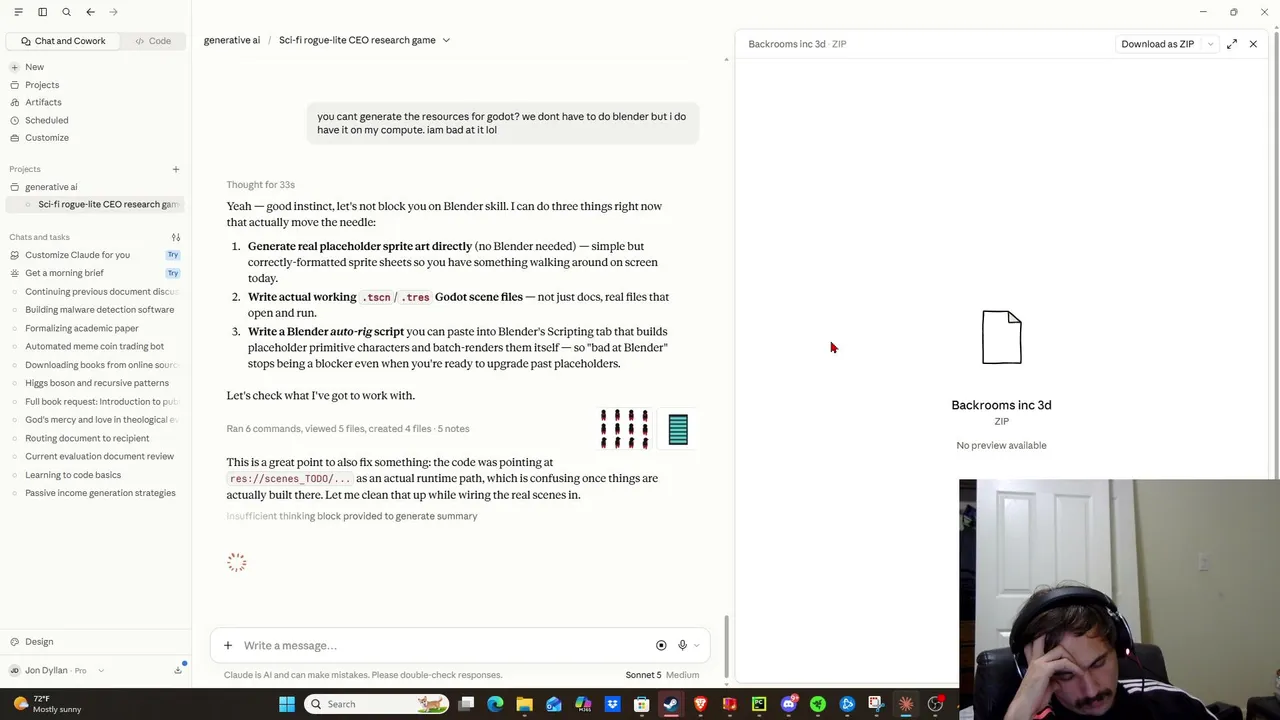This screenshot has height=720, width=1280.
Task: Open the sprite sheet characters thumbnail
Action: (x=624, y=429)
